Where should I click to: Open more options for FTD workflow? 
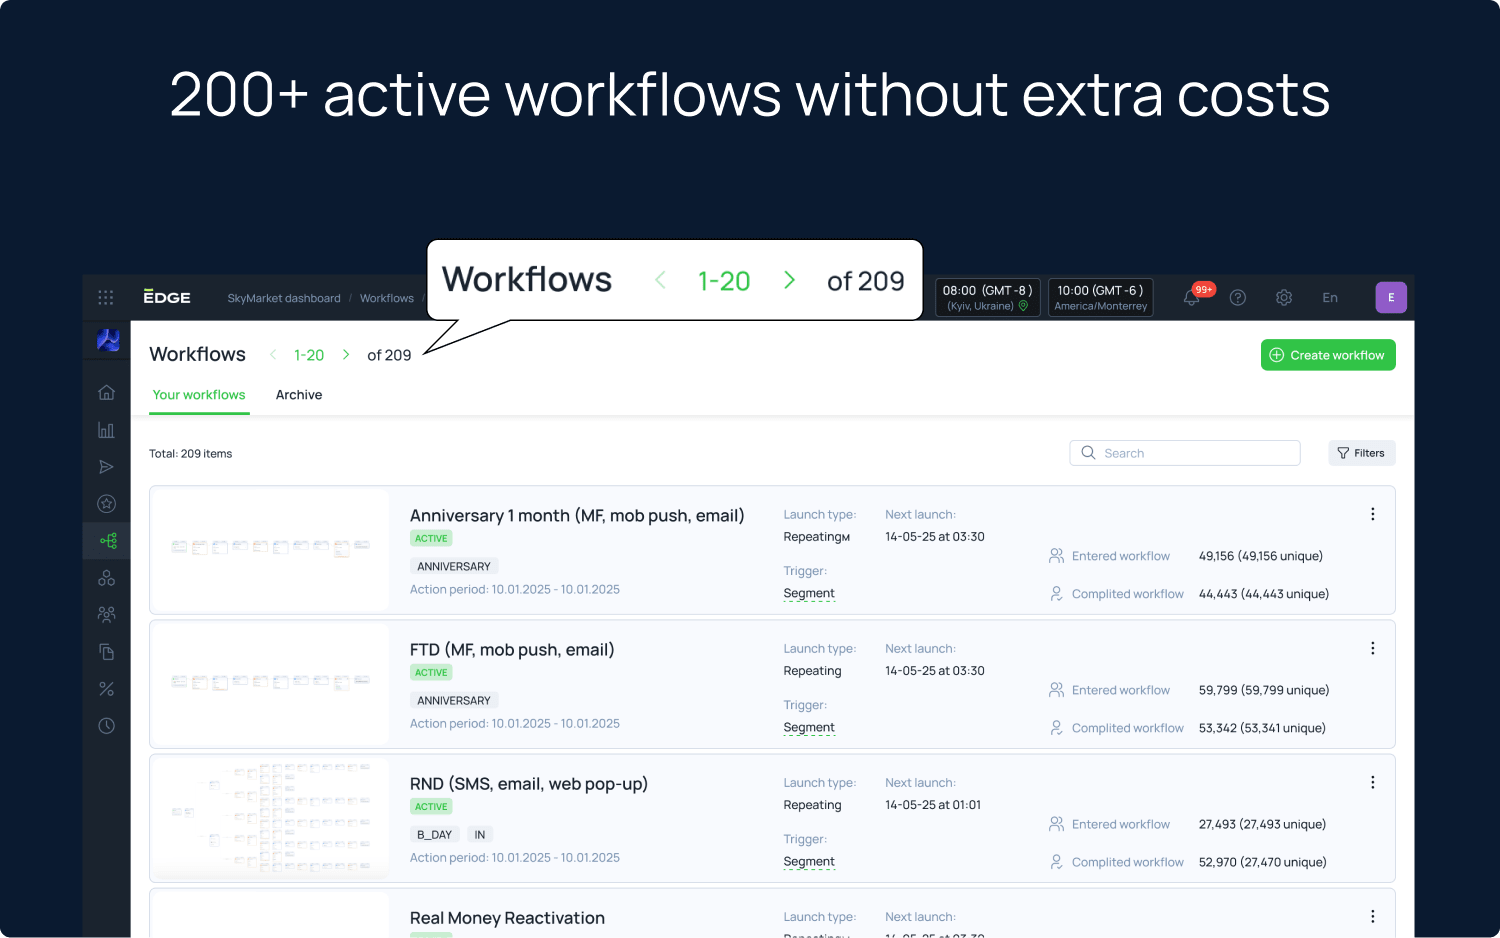(1372, 648)
